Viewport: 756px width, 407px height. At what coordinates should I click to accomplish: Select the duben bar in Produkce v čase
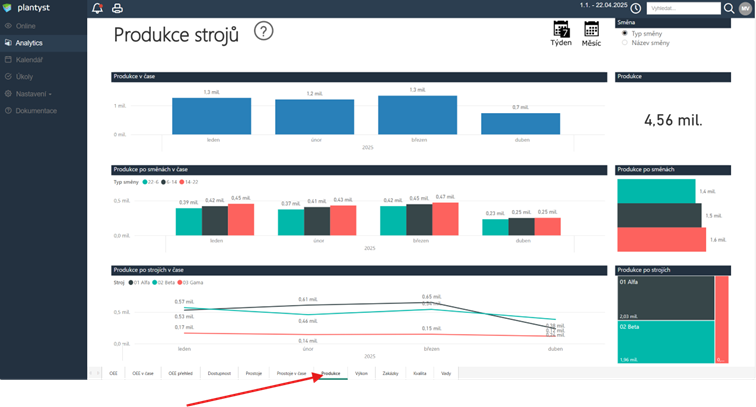click(521, 124)
